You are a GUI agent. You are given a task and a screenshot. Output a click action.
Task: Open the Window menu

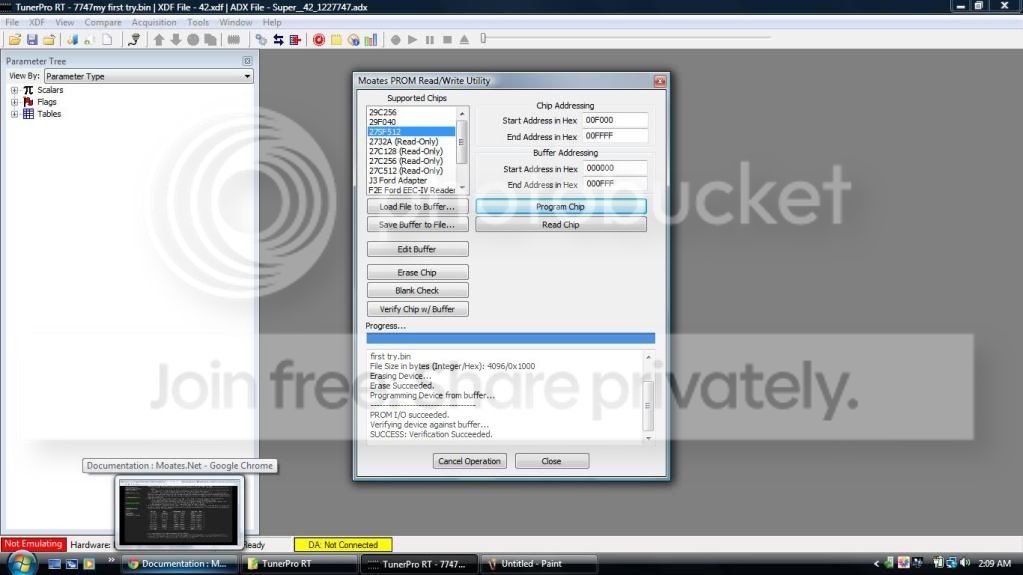click(236, 22)
